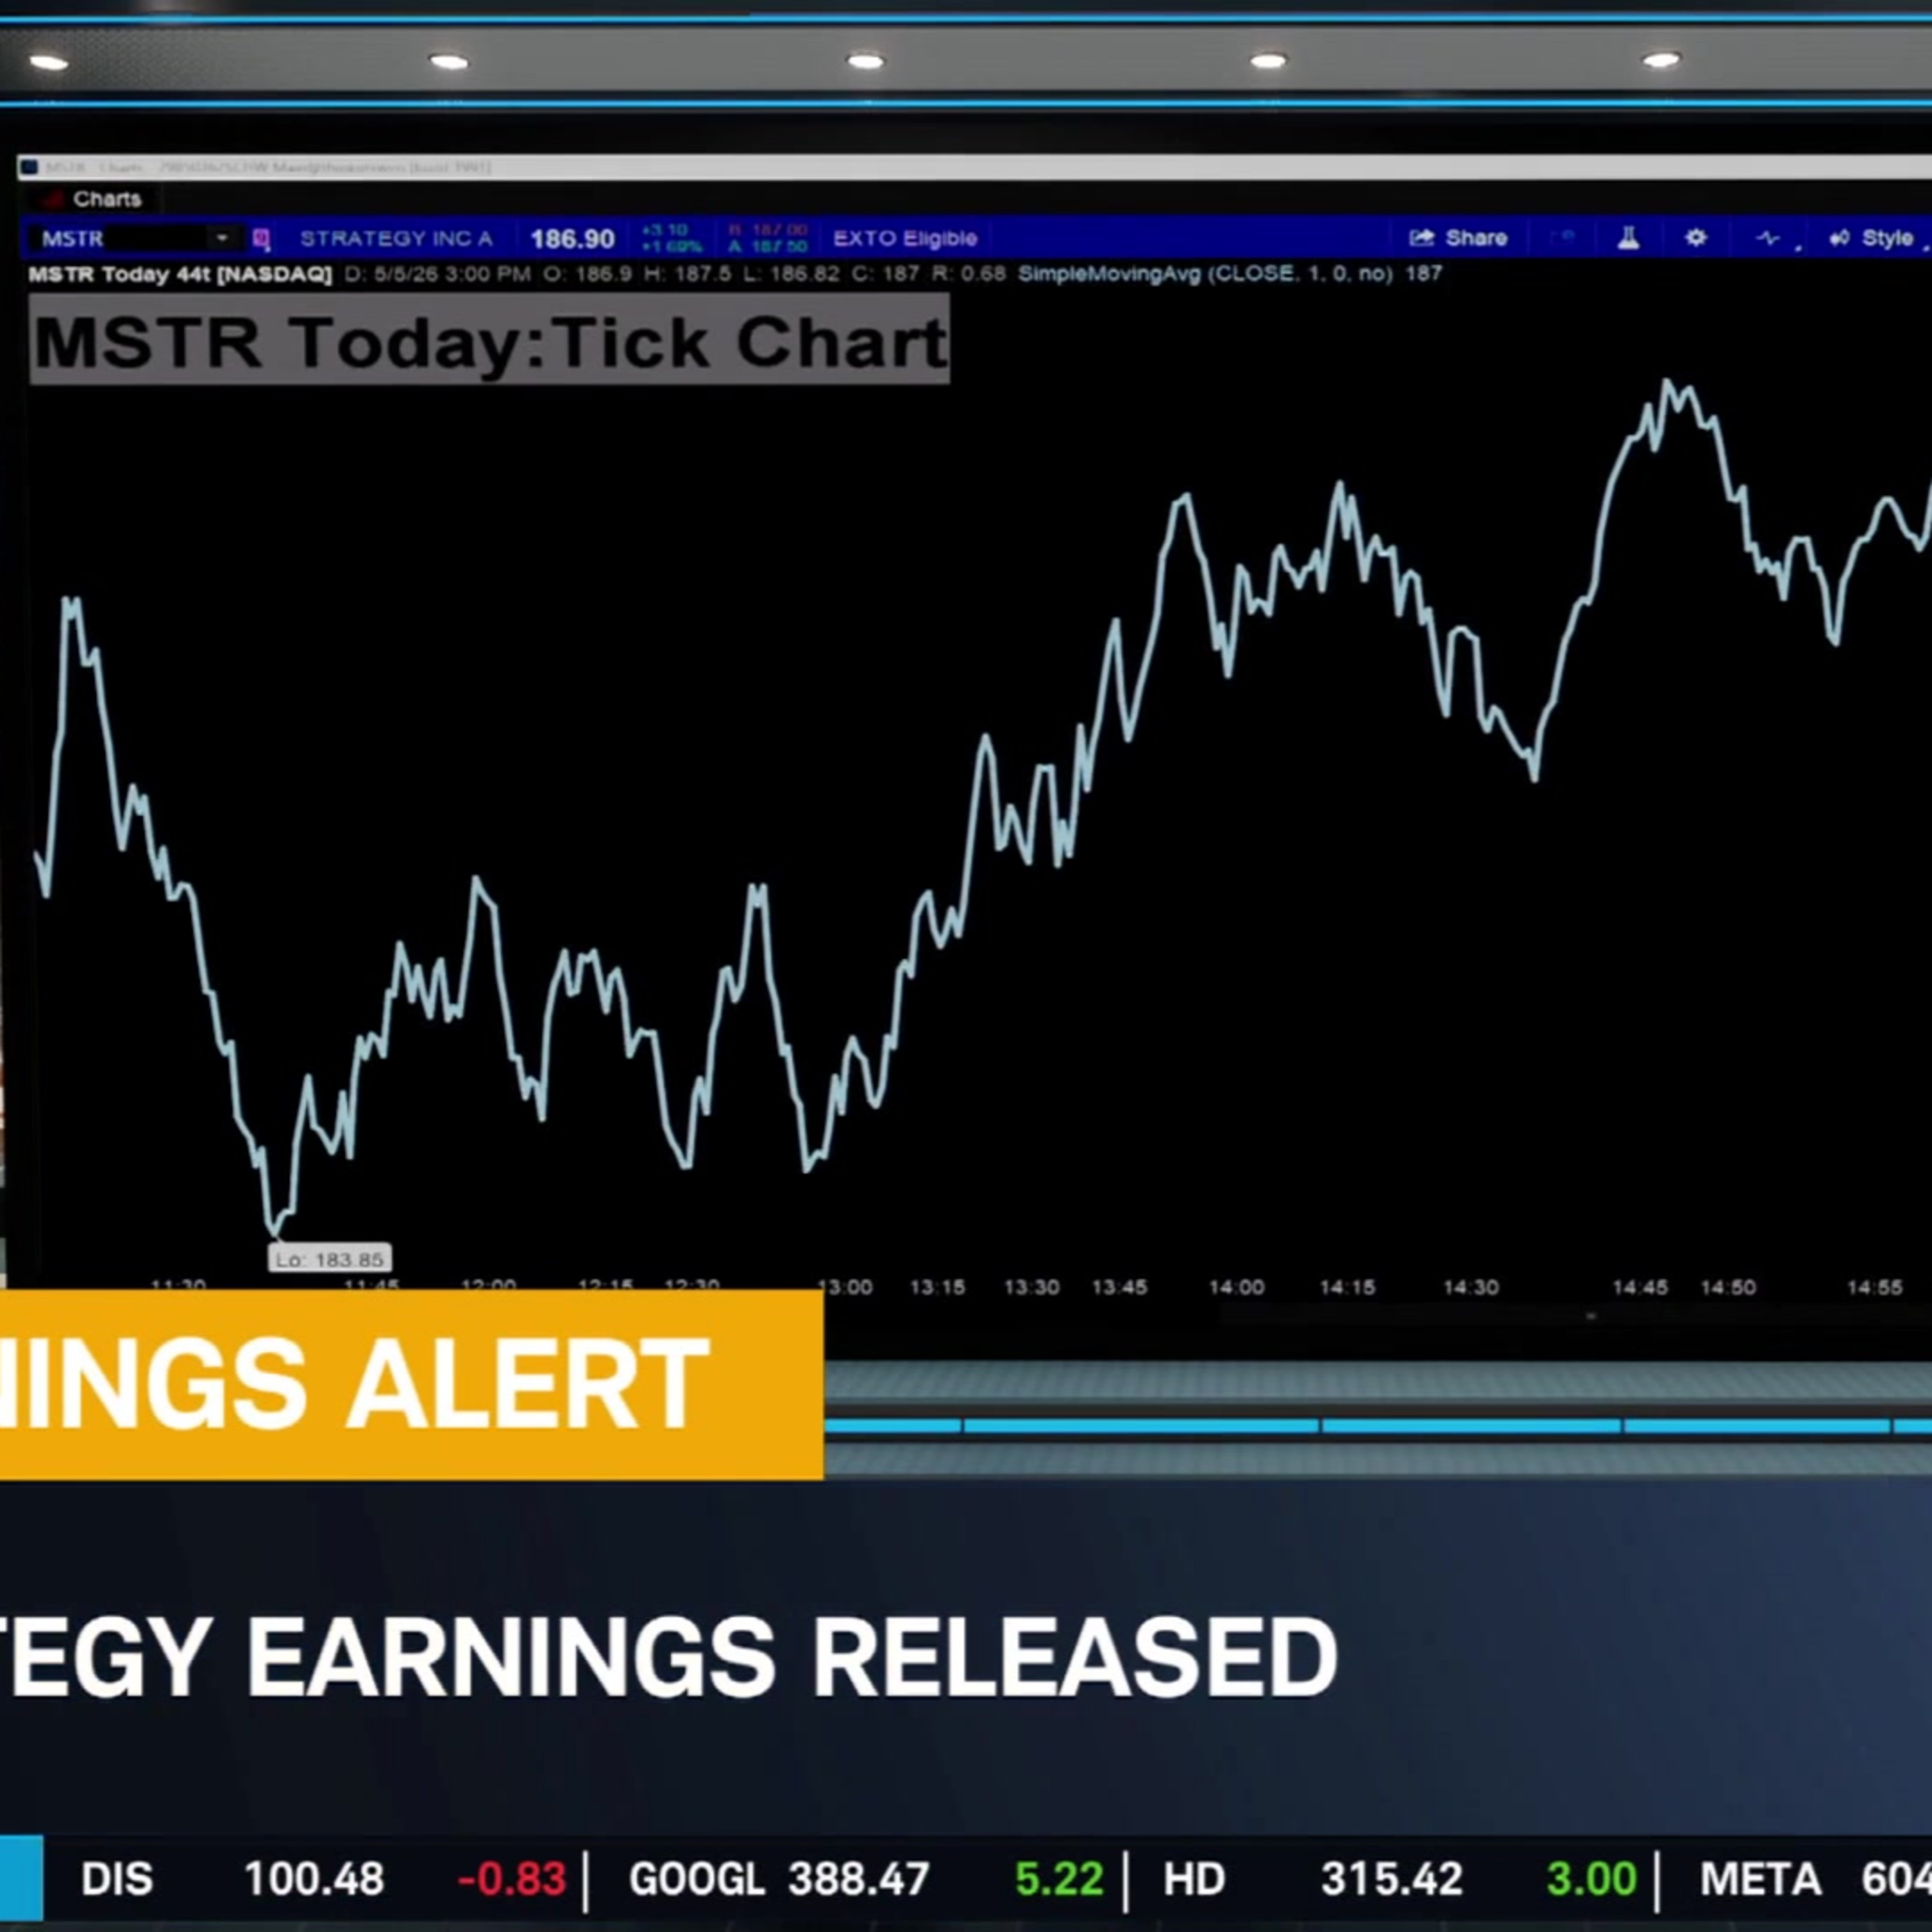
Task: Click the orange ALERT banner
Action: coord(411,1385)
